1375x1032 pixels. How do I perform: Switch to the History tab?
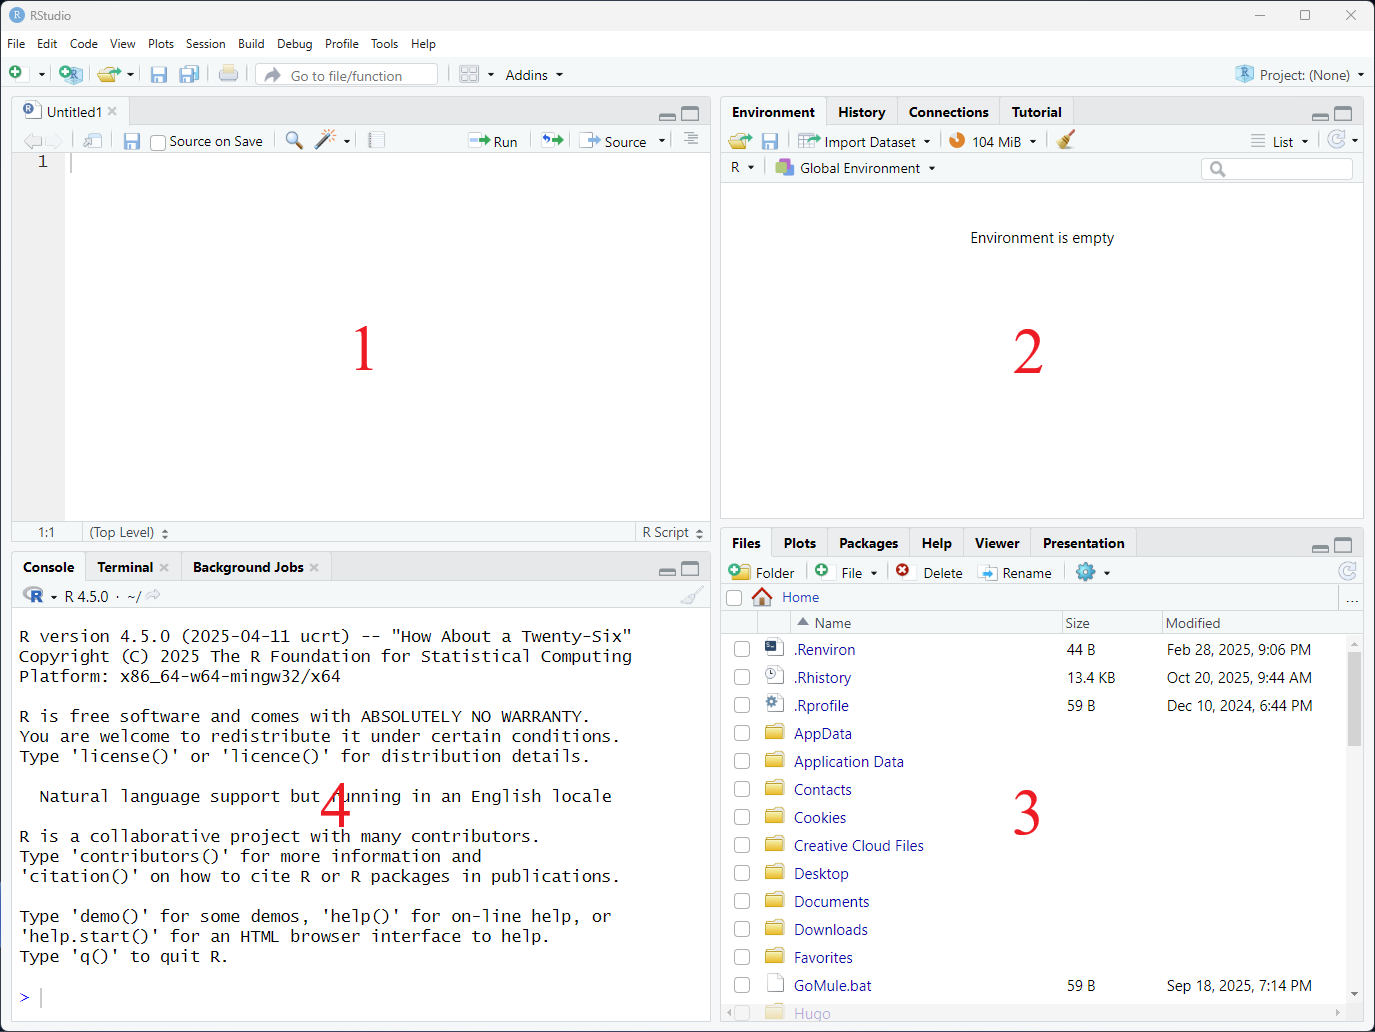(x=861, y=111)
